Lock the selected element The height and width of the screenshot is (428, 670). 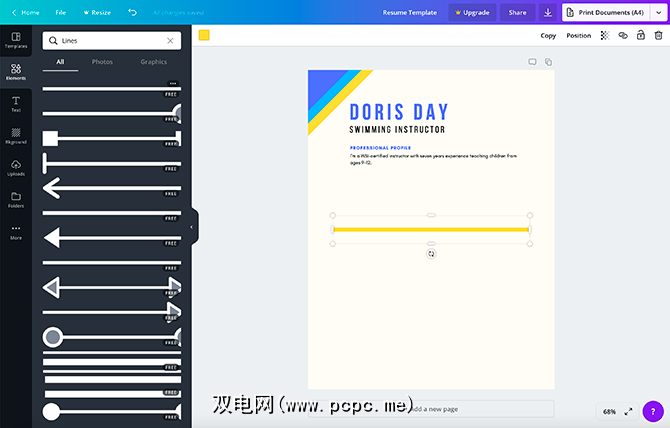tap(641, 35)
